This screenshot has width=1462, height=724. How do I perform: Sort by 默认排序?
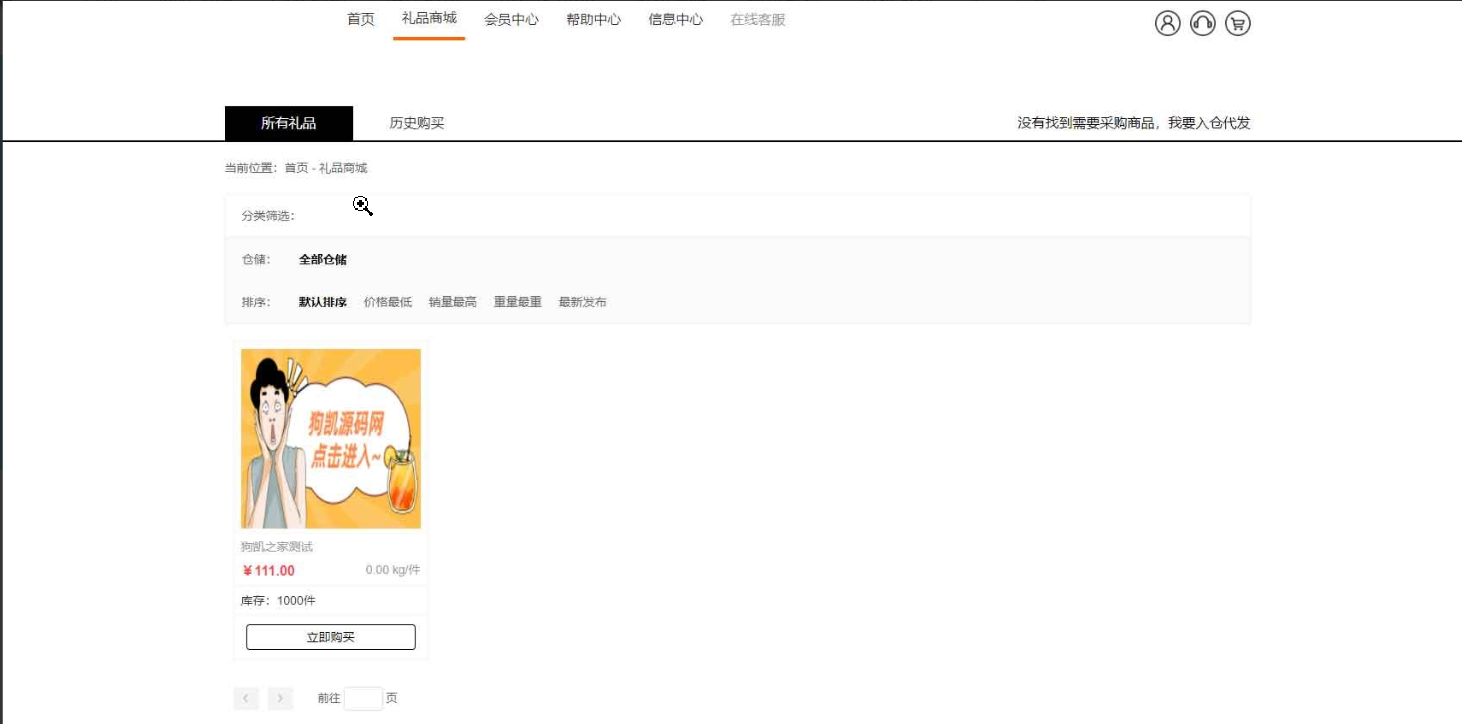[x=323, y=302]
